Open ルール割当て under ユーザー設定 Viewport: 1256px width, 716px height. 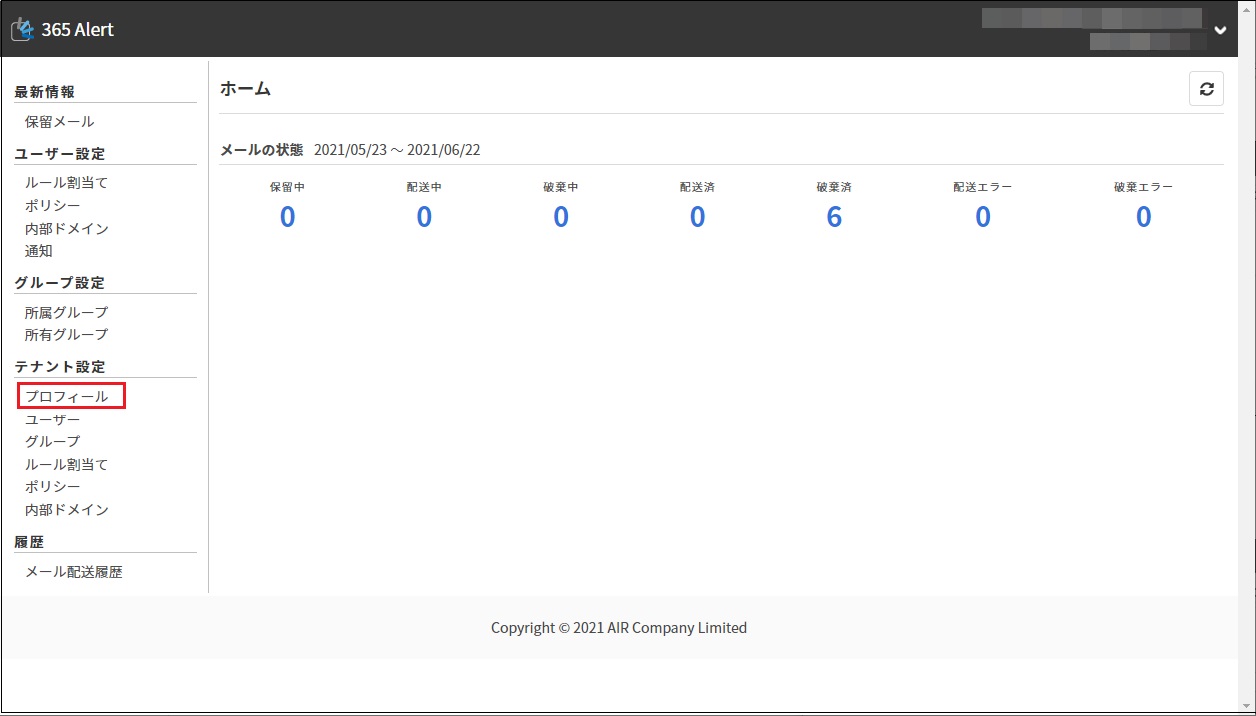coord(66,183)
